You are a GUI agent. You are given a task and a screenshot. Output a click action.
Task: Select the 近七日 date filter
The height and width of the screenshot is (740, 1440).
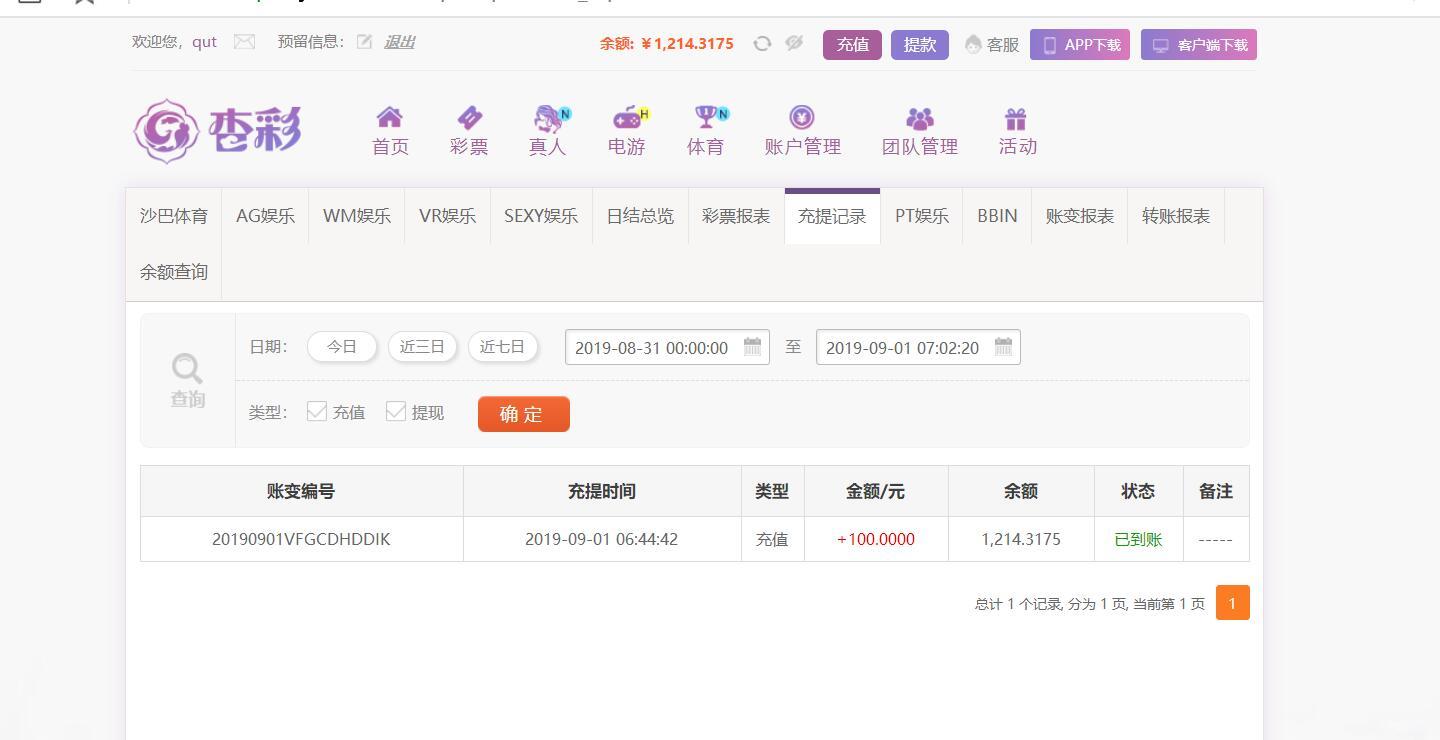pos(502,347)
